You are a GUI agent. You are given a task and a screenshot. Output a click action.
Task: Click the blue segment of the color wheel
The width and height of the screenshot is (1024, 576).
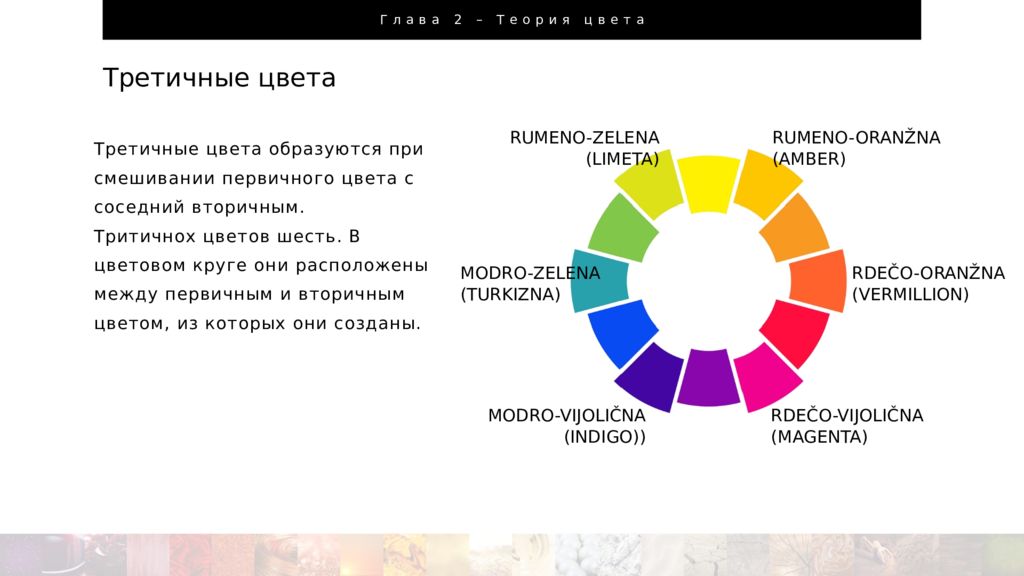[x=622, y=334]
